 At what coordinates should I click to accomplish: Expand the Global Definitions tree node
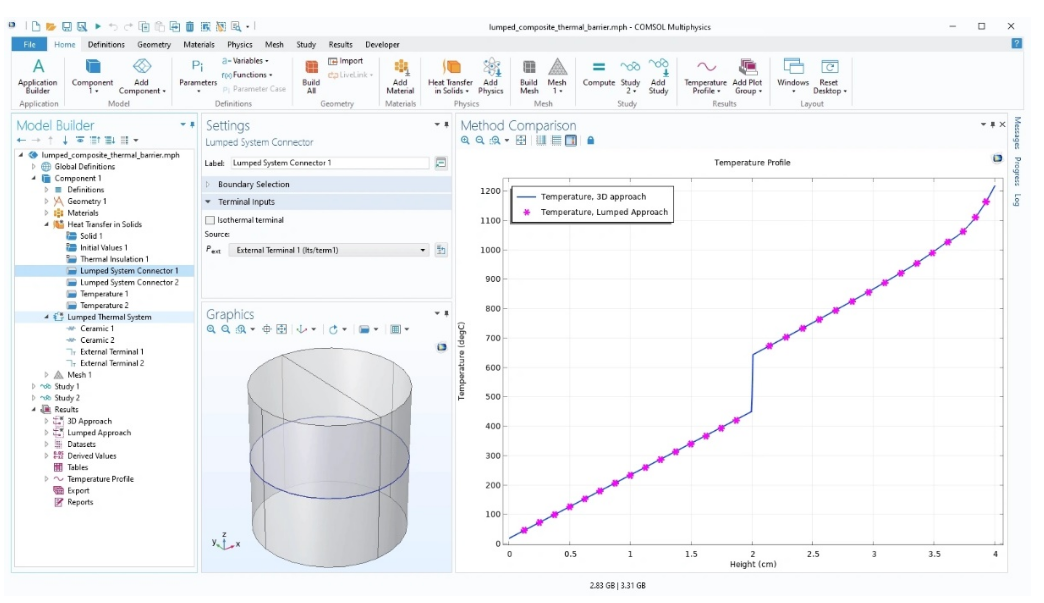(x=34, y=166)
